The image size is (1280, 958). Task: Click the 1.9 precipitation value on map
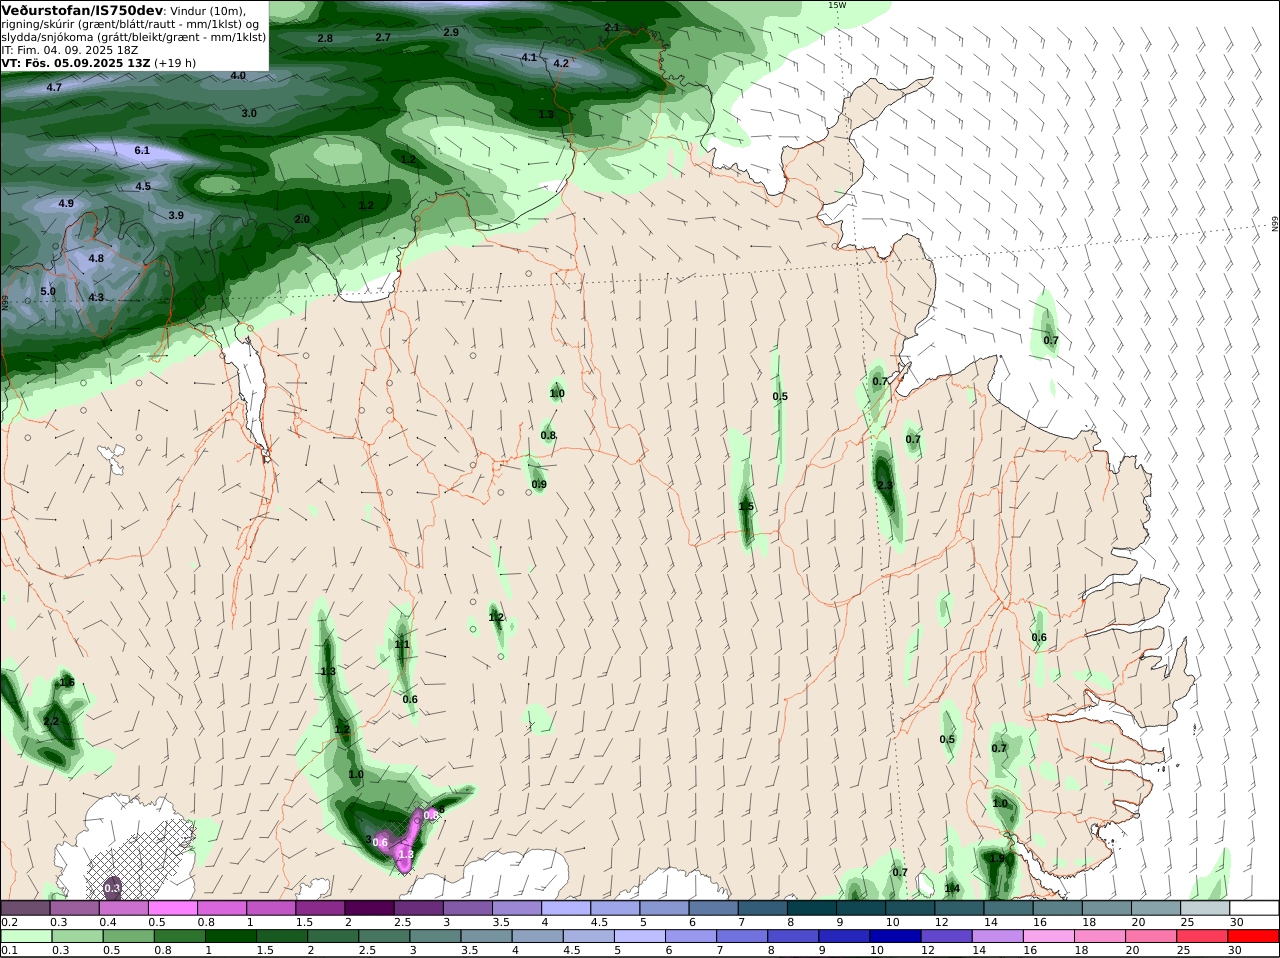pos(997,858)
